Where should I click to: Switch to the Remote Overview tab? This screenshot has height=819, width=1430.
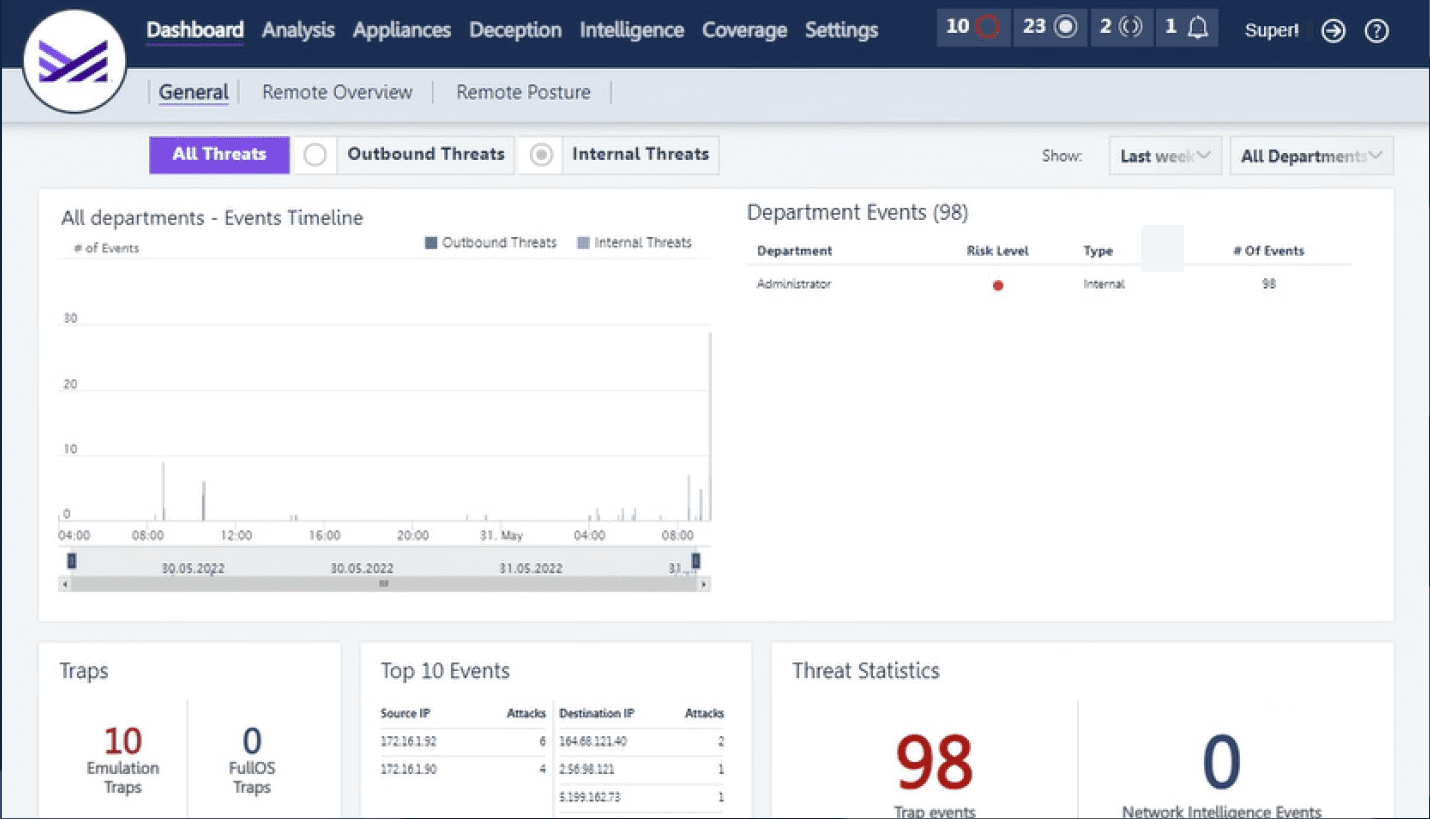(337, 92)
